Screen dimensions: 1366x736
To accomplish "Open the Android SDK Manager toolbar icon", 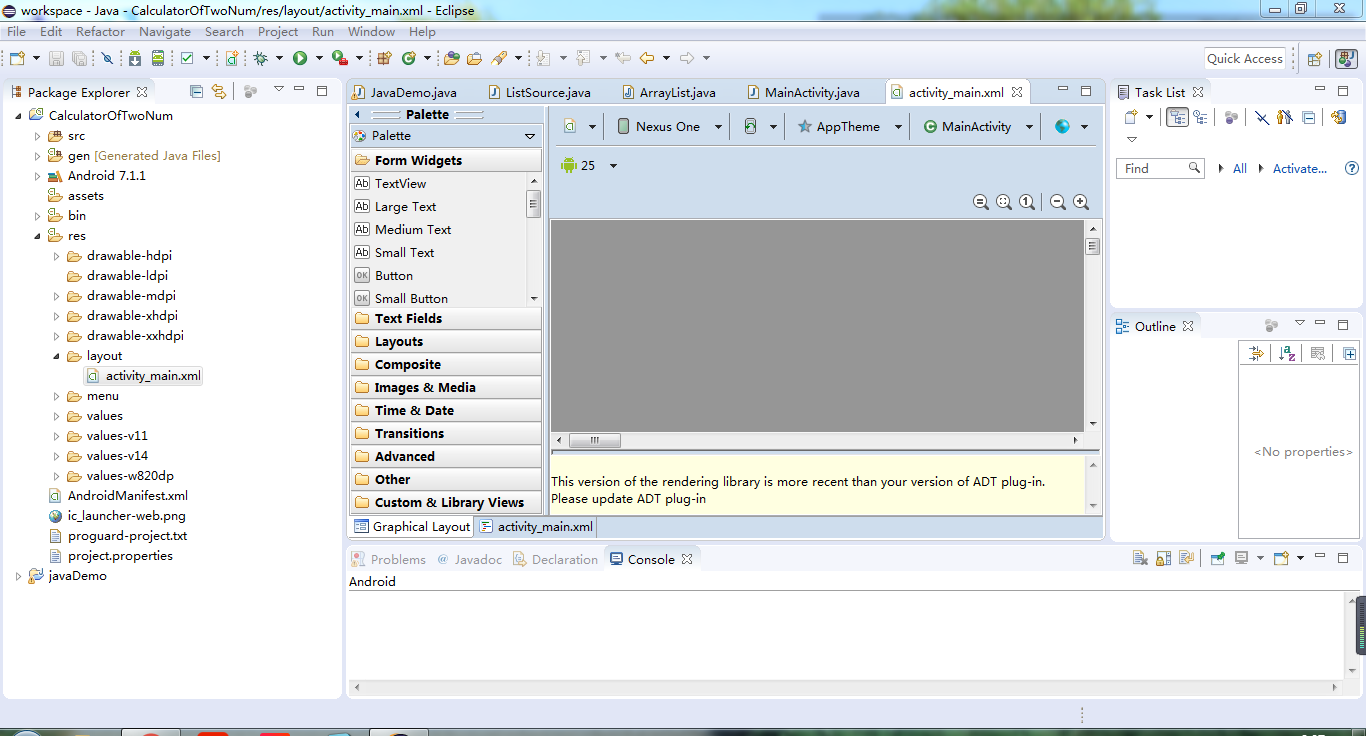I will pos(135,58).
